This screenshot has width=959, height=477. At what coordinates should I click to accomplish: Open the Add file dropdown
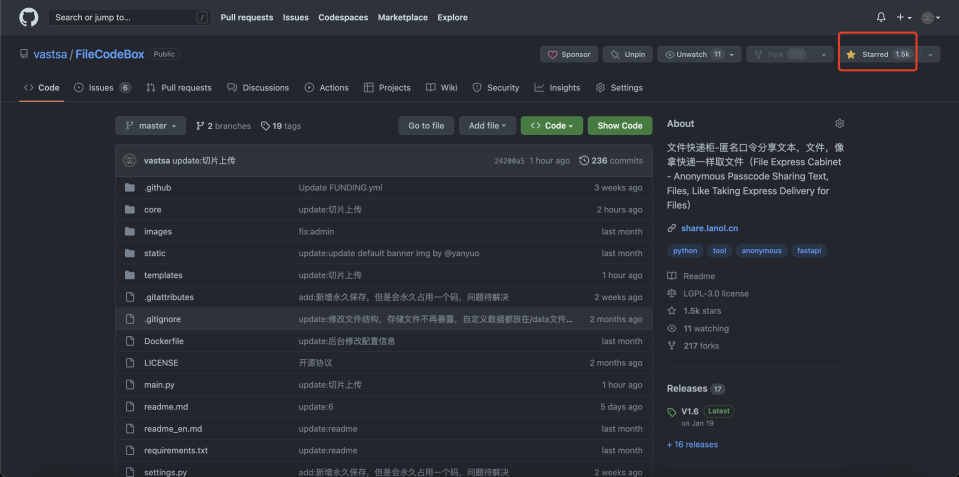pos(487,125)
